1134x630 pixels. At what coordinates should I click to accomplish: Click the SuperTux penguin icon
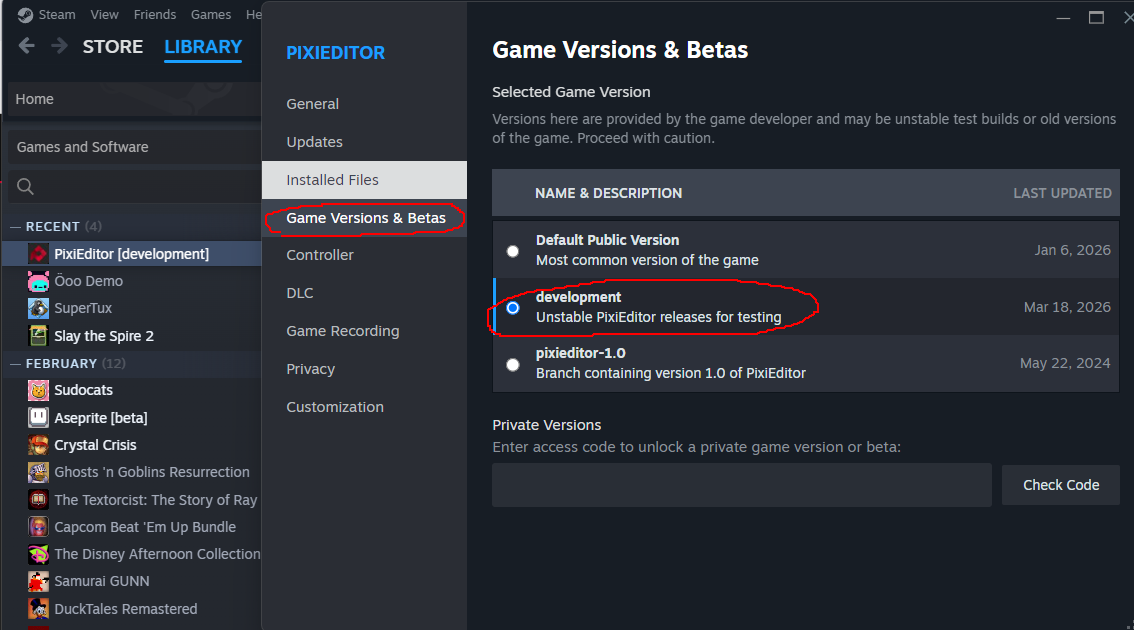tap(38, 308)
